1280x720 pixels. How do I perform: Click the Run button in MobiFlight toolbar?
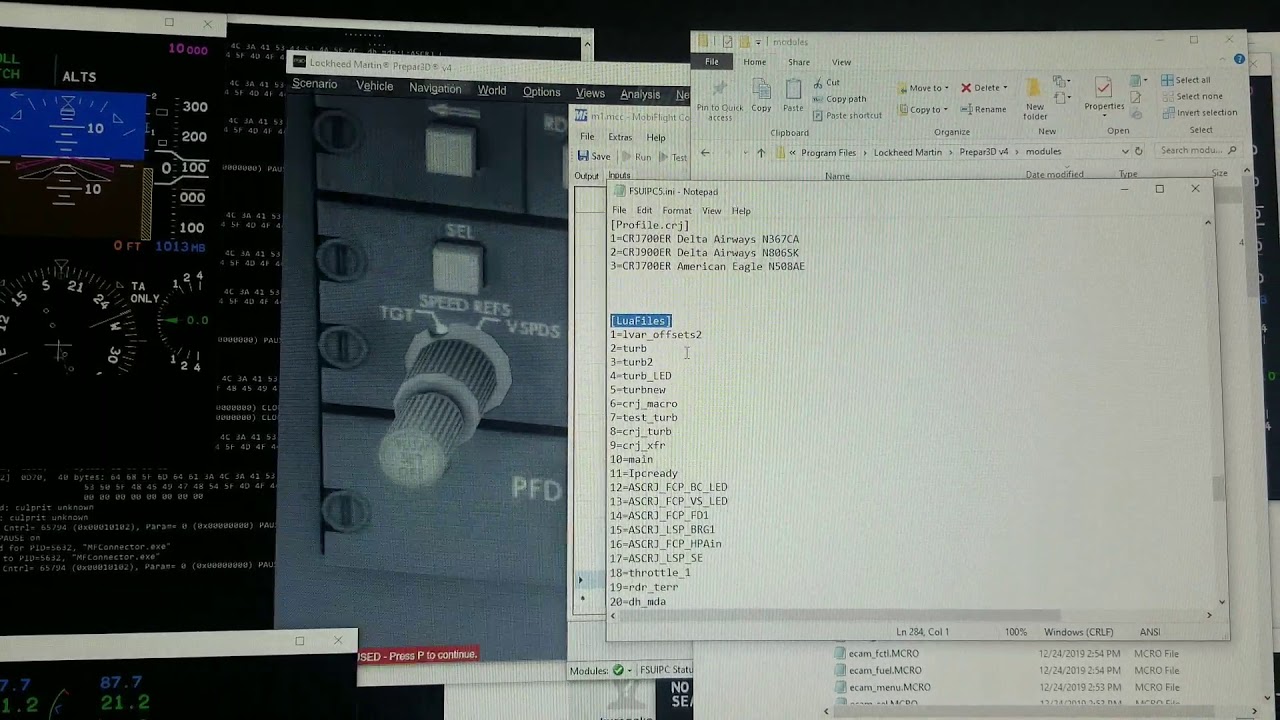(636, 157)
